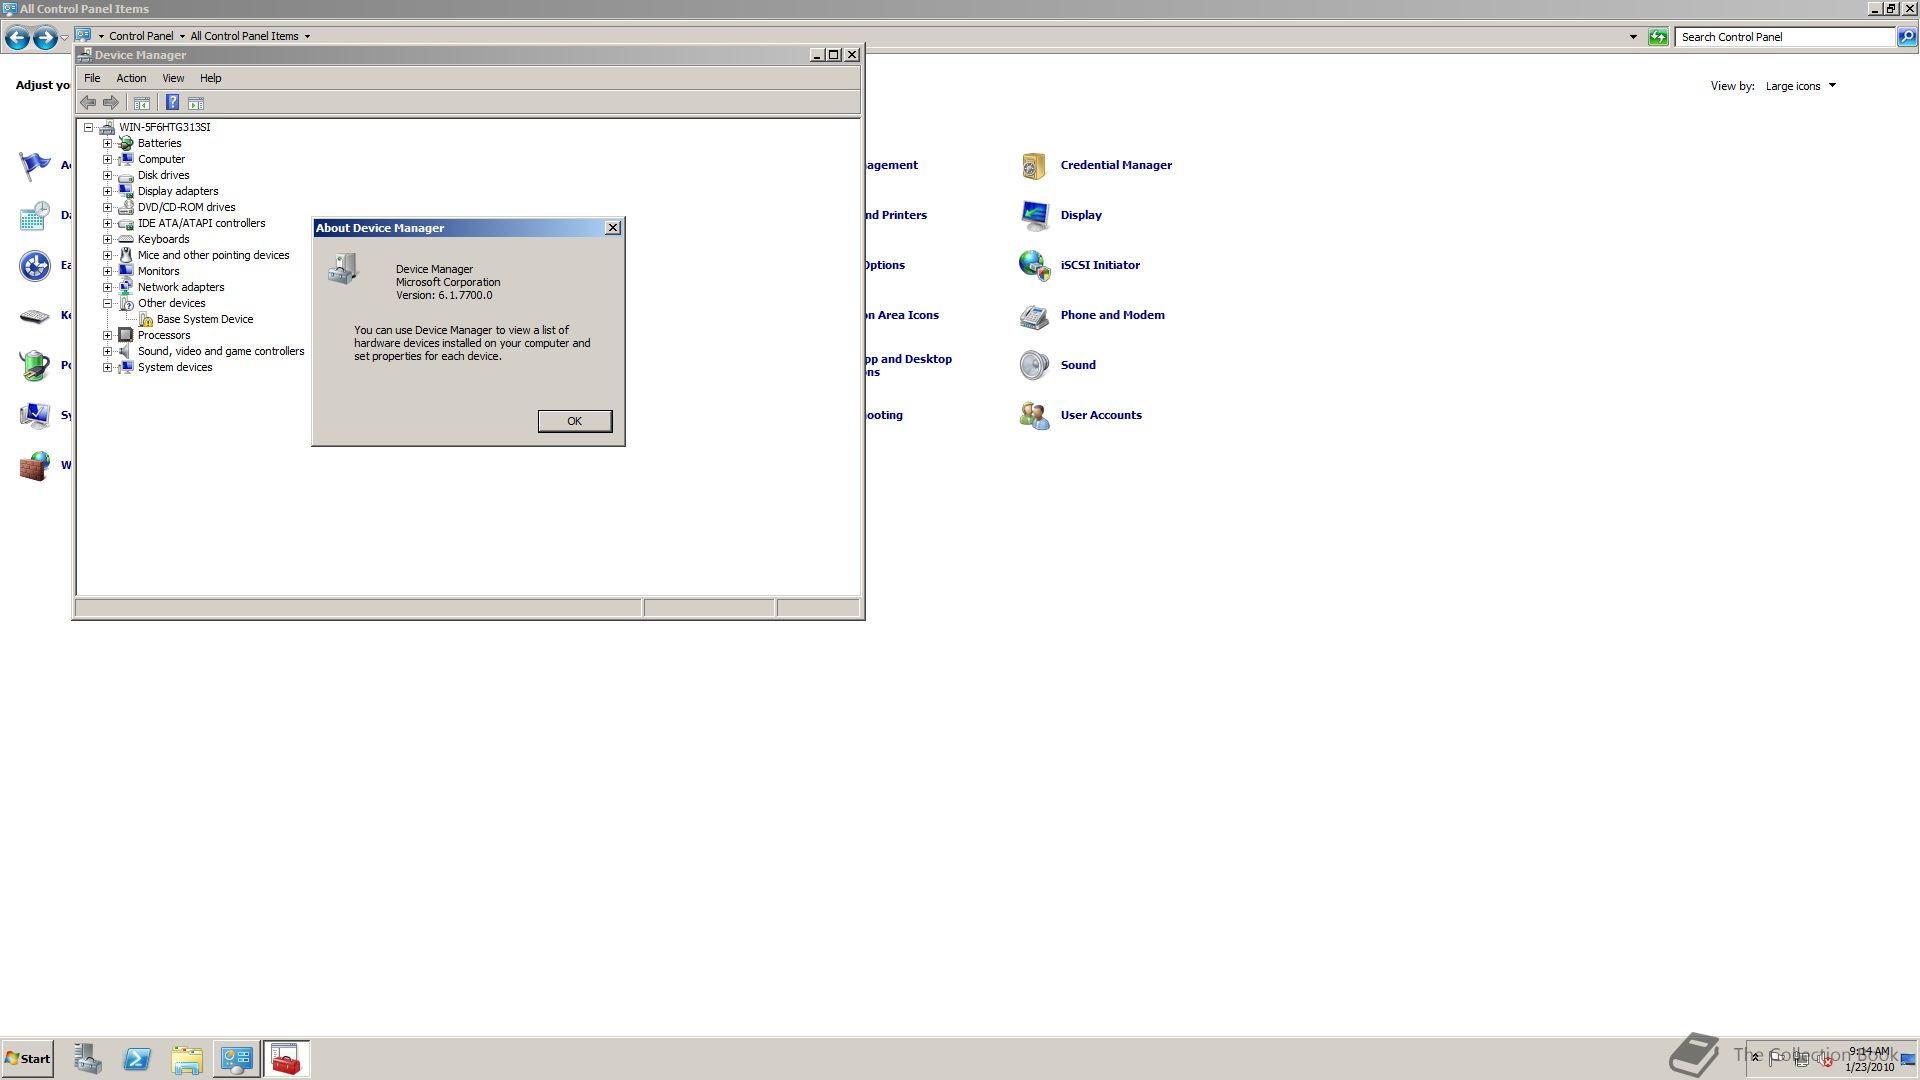Screen dimensions: 1920x1080
Task: Expand the Monitors node
Action: pos(108,271)
